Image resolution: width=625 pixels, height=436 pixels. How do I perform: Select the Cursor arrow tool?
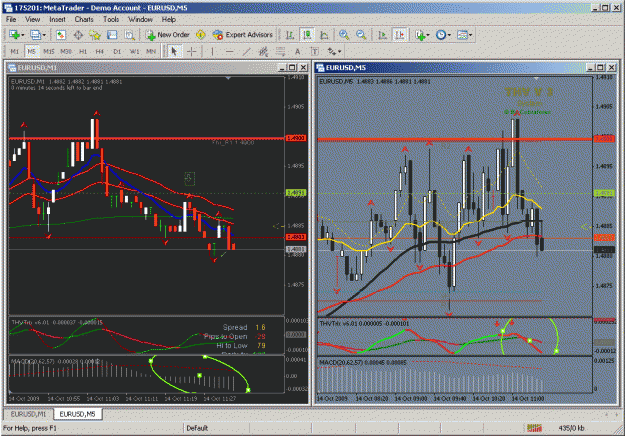[x=174, y=51]
